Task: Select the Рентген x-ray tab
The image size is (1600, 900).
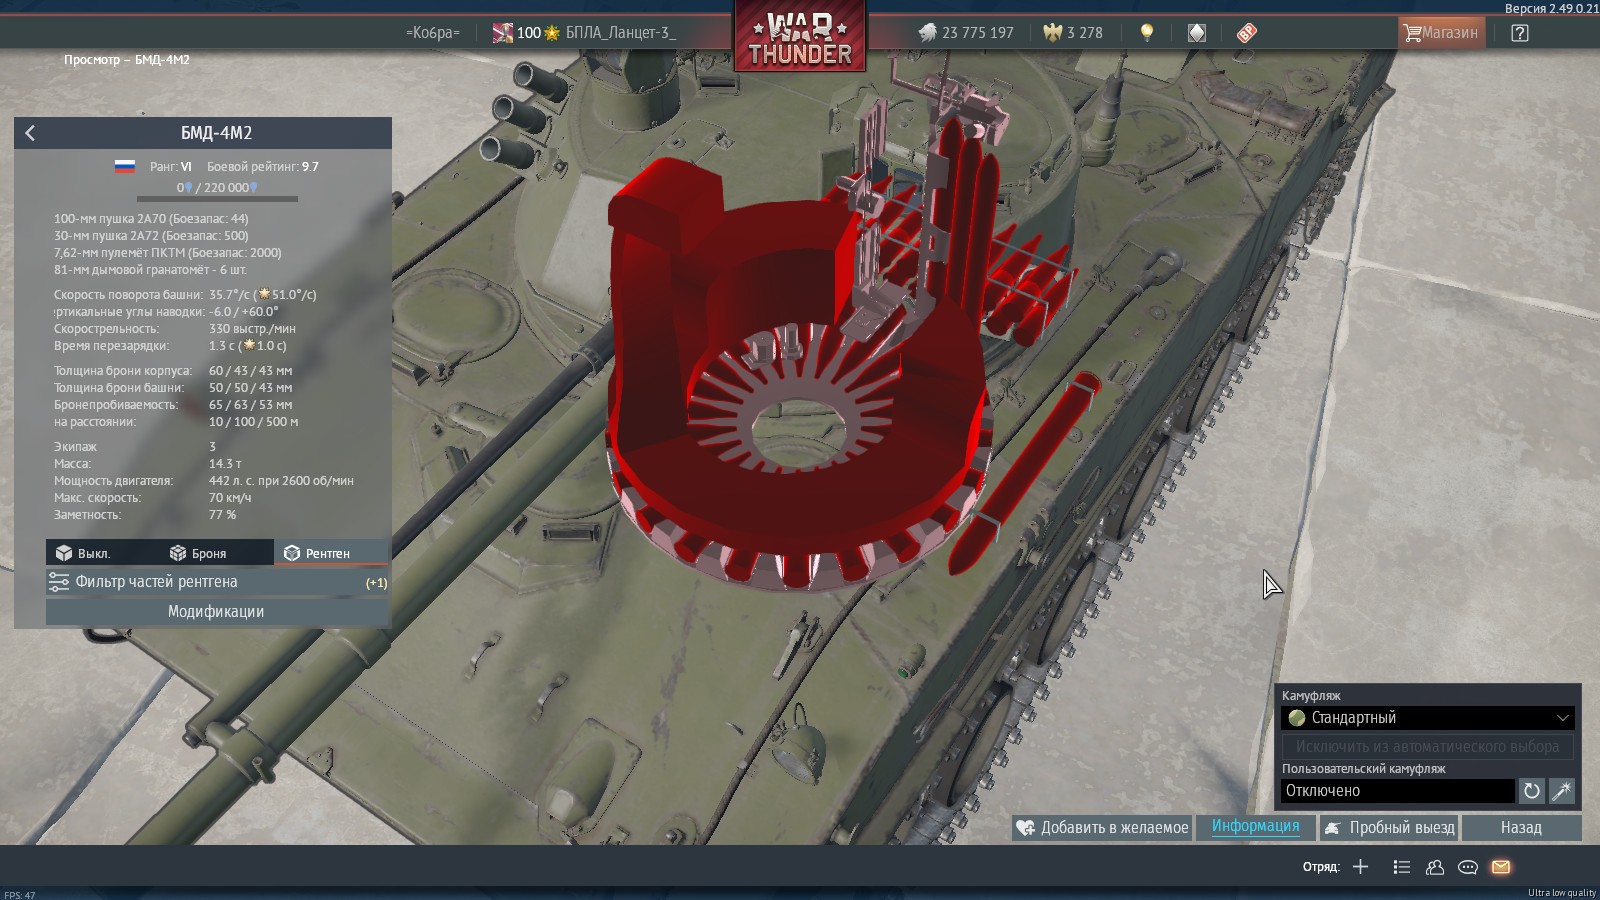Action: pyautogui.click(x=330, y=553)
